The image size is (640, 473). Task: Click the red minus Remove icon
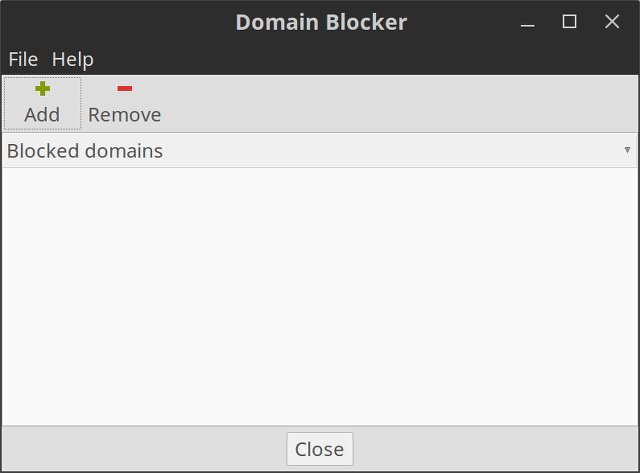(x=124, y=89)
